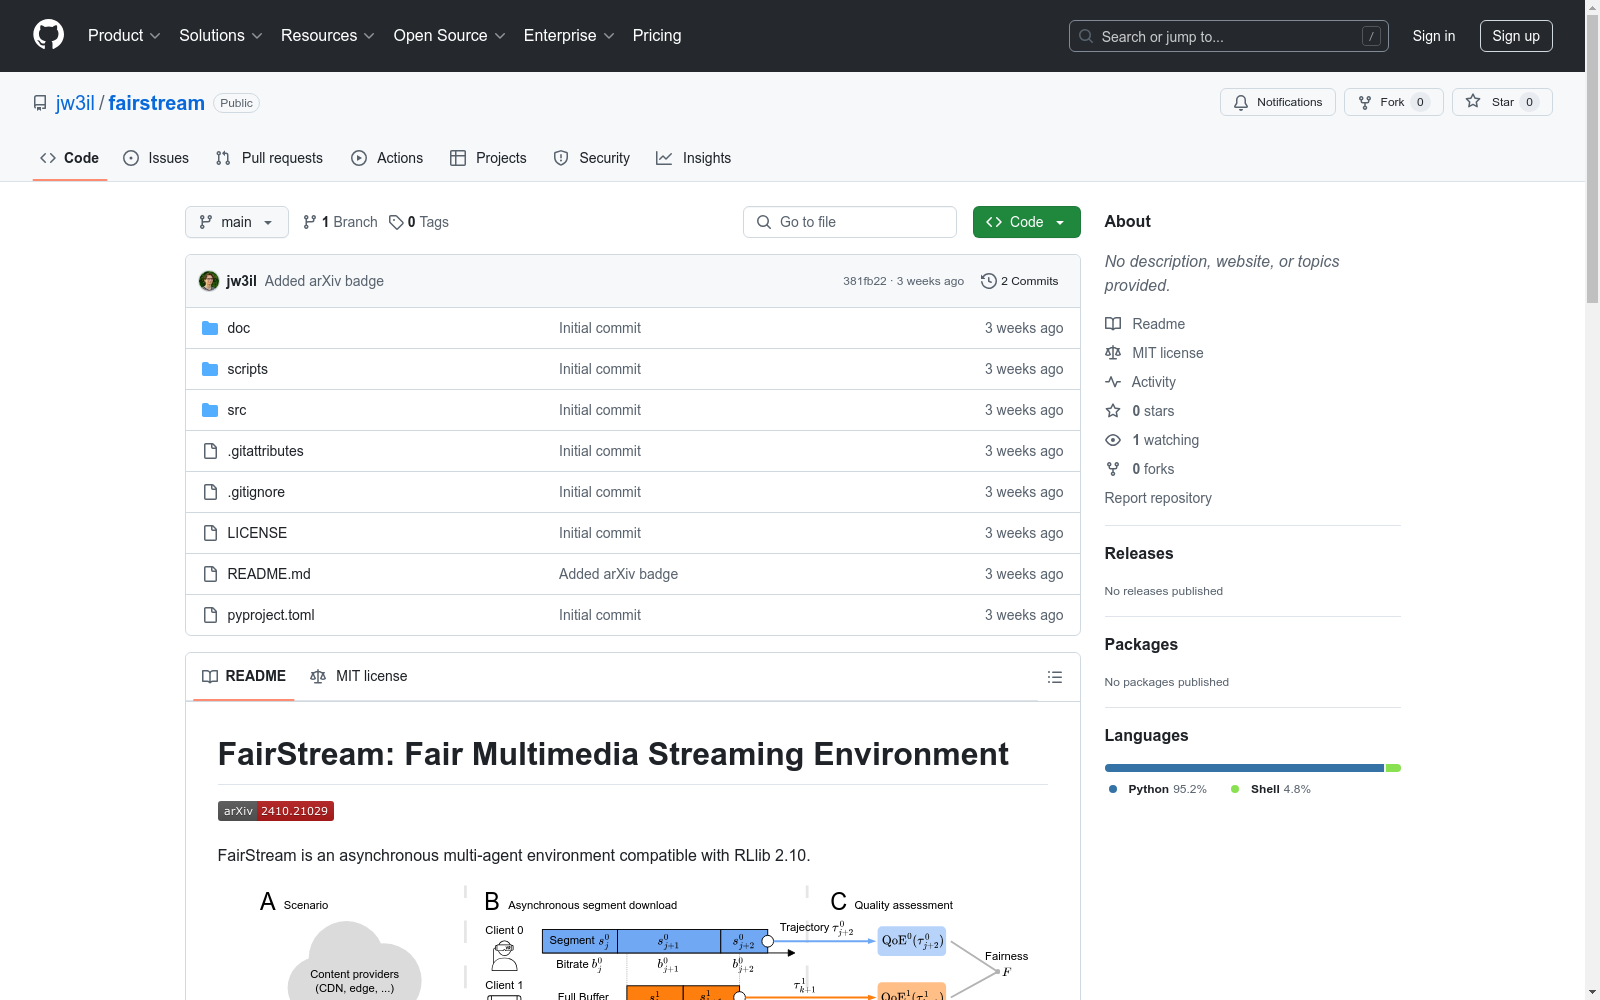Switch to the Projects tab
Screen dimensions: 1600x1000
tap(488, 158)
